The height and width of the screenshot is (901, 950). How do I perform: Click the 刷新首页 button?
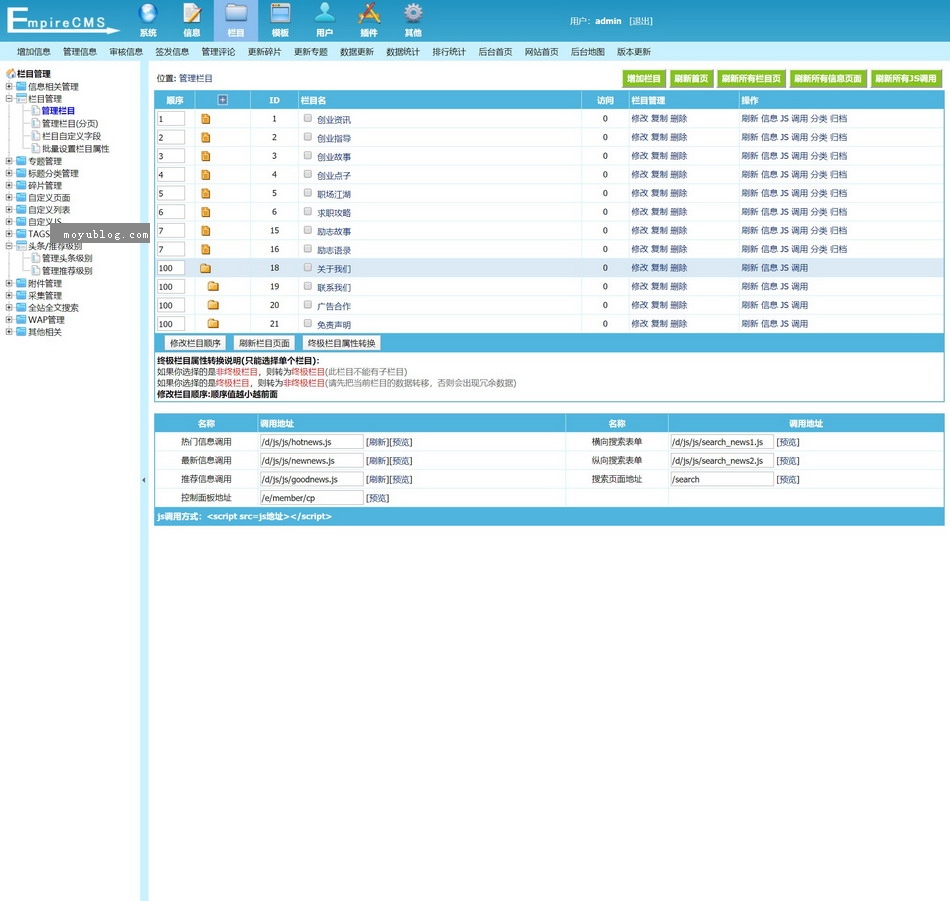coord(691,79)
